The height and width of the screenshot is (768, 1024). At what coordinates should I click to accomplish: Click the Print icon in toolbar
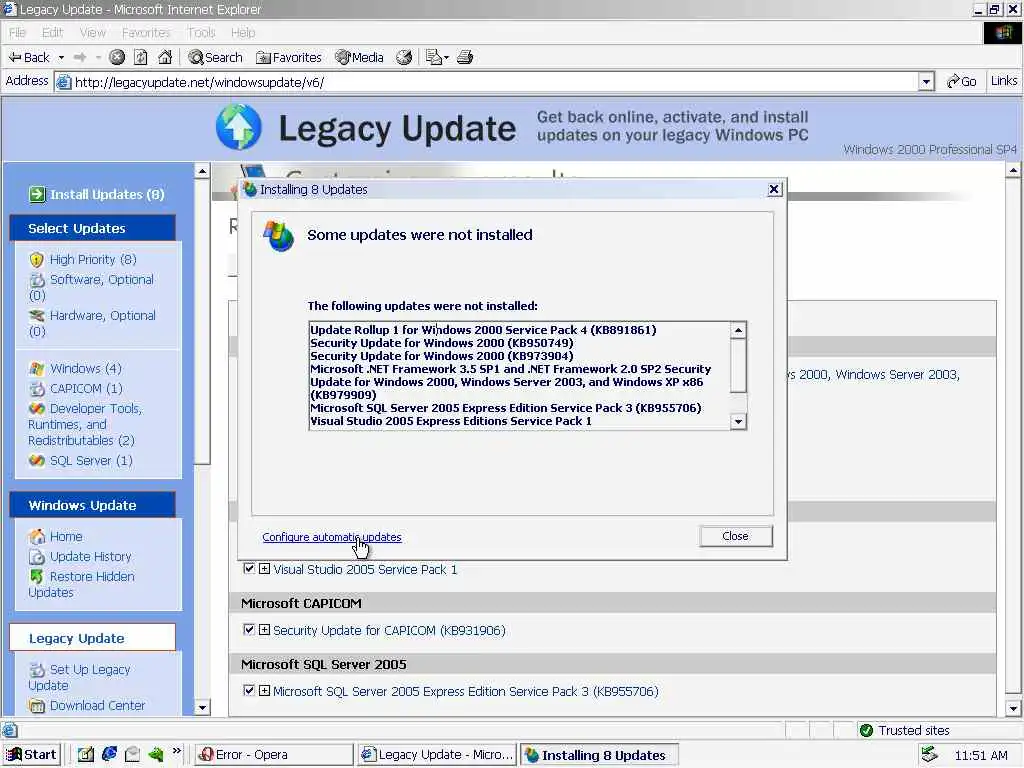tap(465, 57)
